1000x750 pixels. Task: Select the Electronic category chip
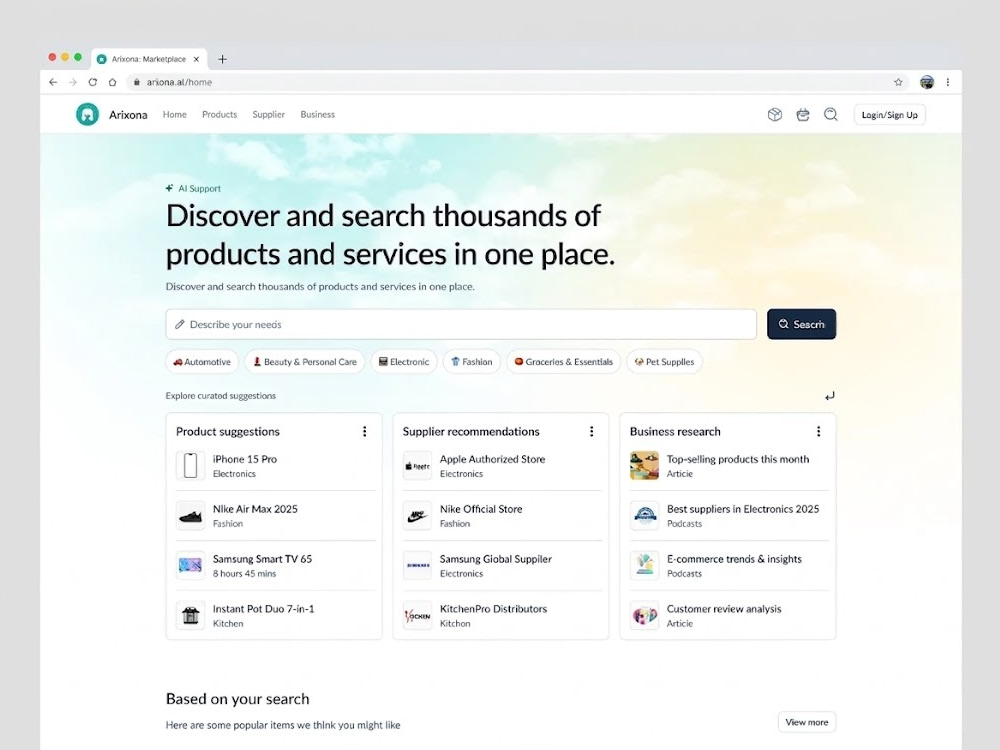[404, 362]
